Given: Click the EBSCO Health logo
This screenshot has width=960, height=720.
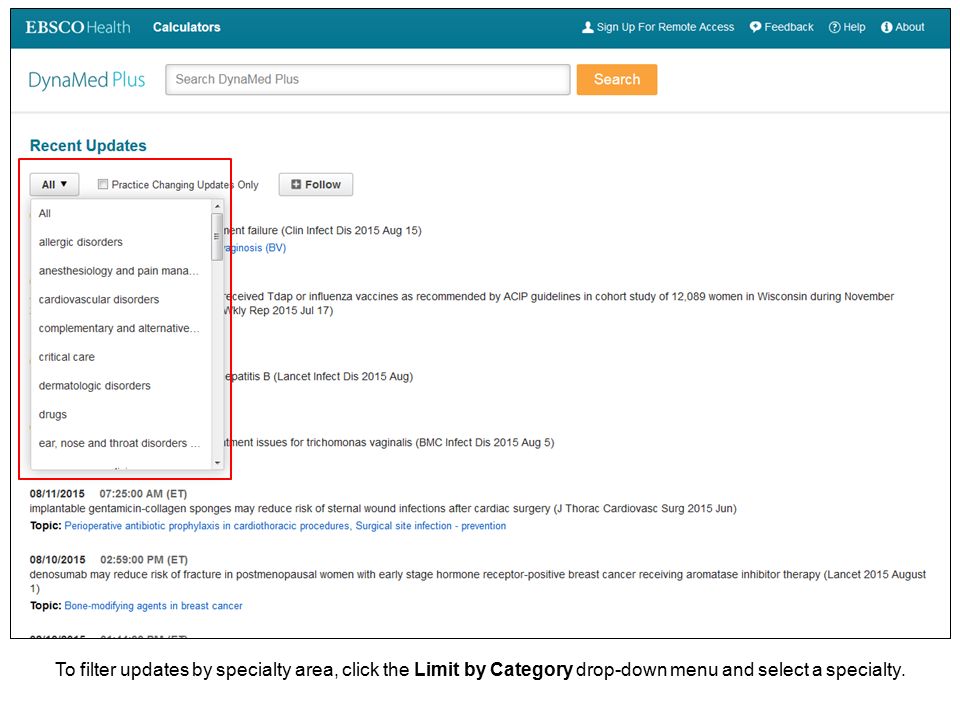Looking at the screenshot, I should click(x=78, y=28).
